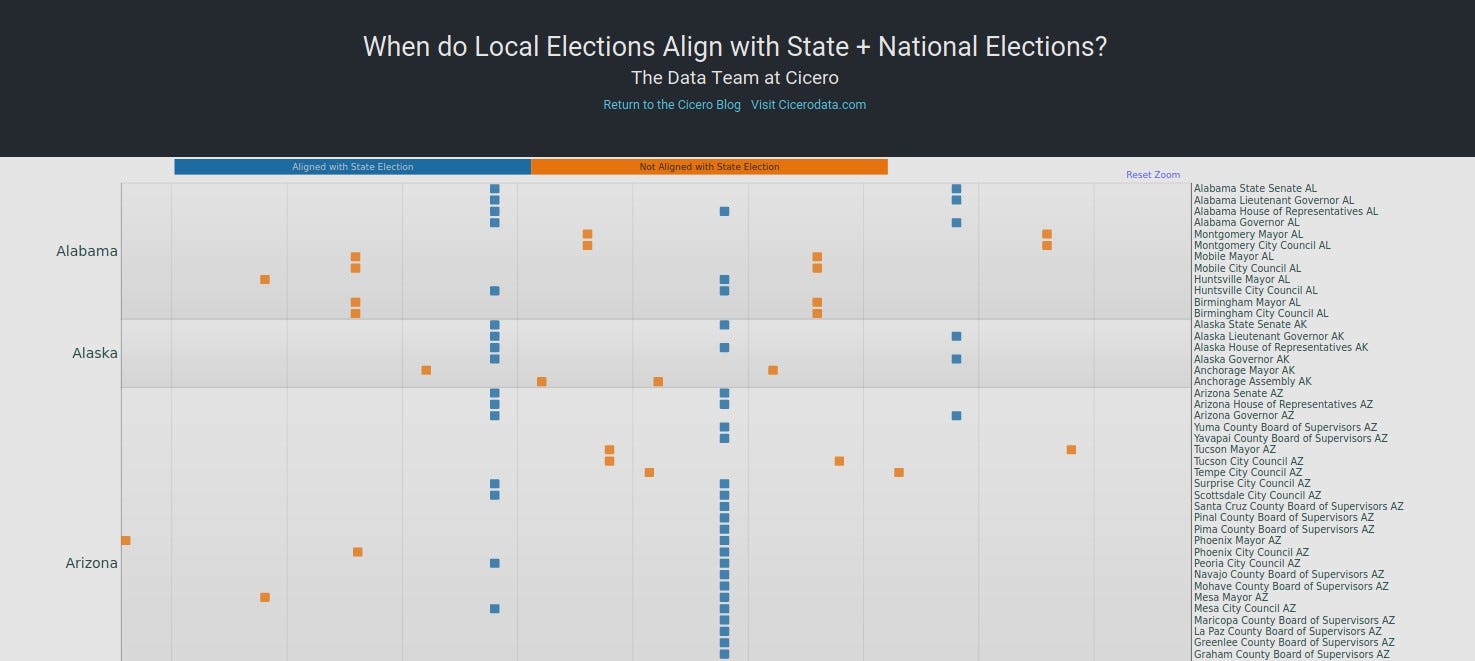Screen dimensions: 1475x661
Task: Collapse the Arizona state group
Action: point(92,563)
